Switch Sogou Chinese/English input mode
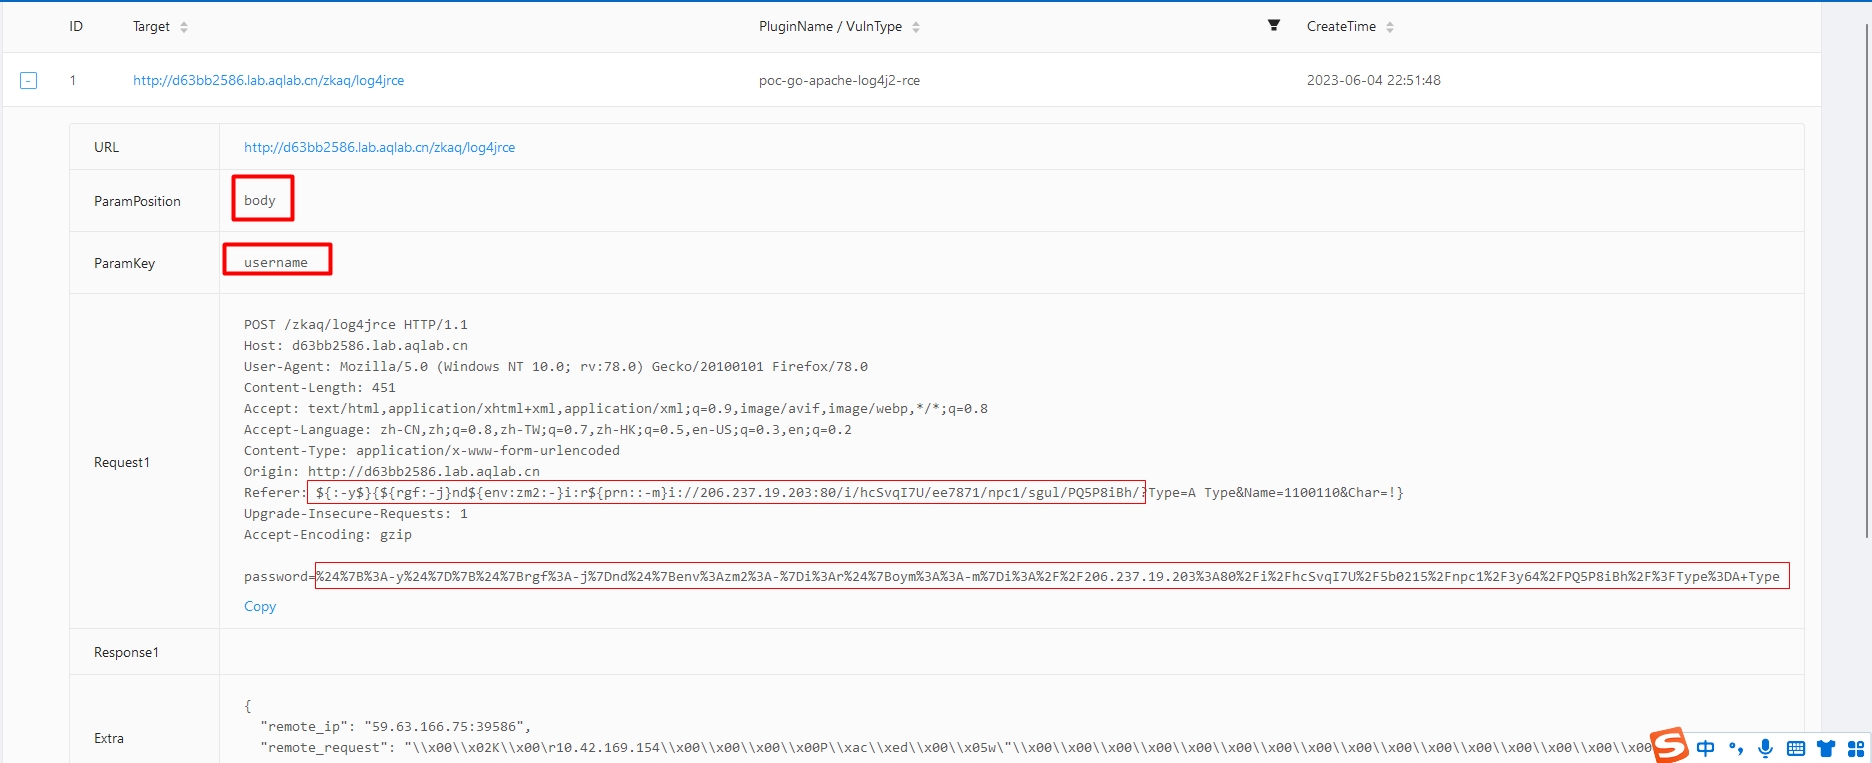Viewport: 1872px width, 763px height. tap(1706, 748)
